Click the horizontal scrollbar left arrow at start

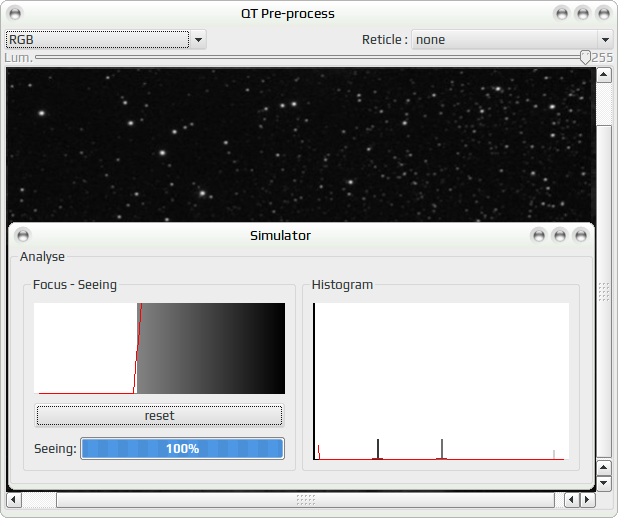pos(13,500)
